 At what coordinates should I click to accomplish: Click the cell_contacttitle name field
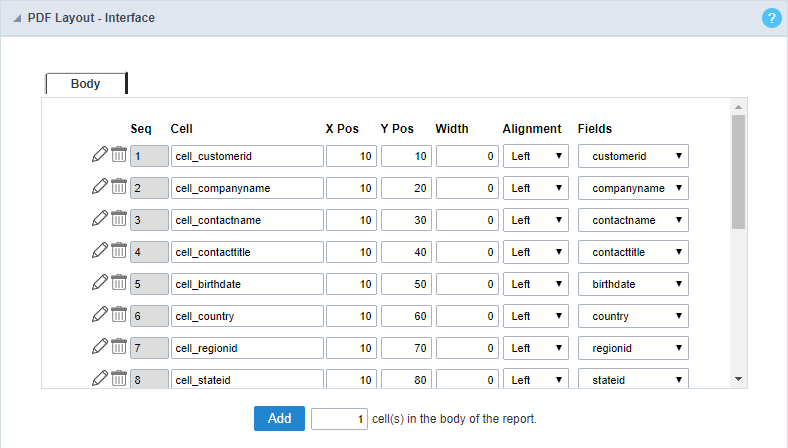[x=247, y=252]
